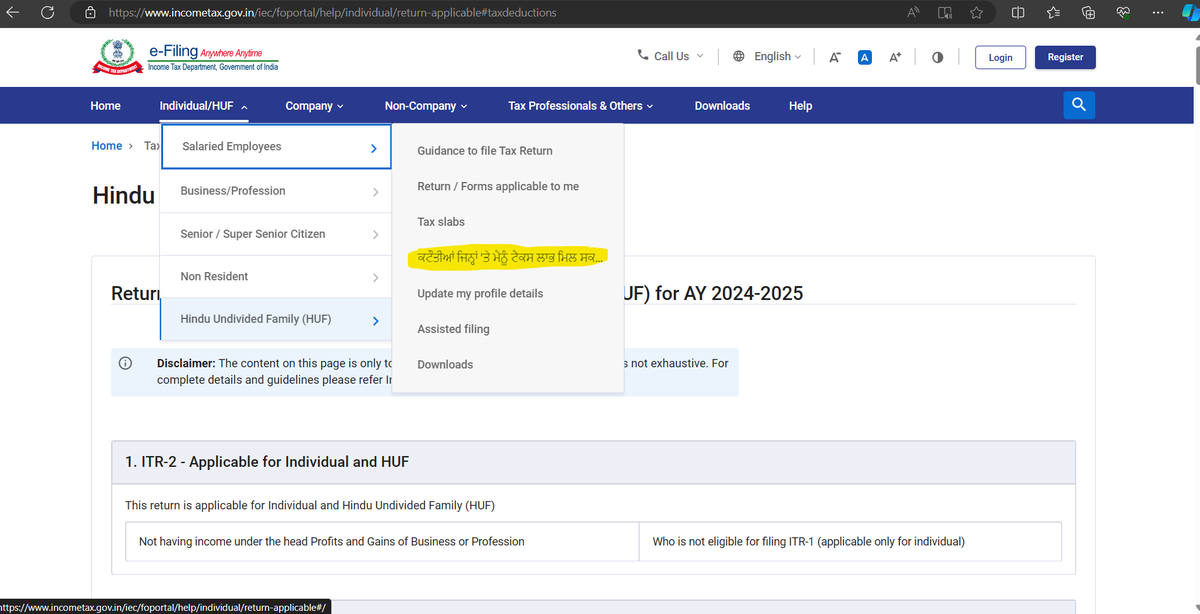Click site info lock icon in address bar
This screenshot has width=1200, height=614.
click(90, 13)
